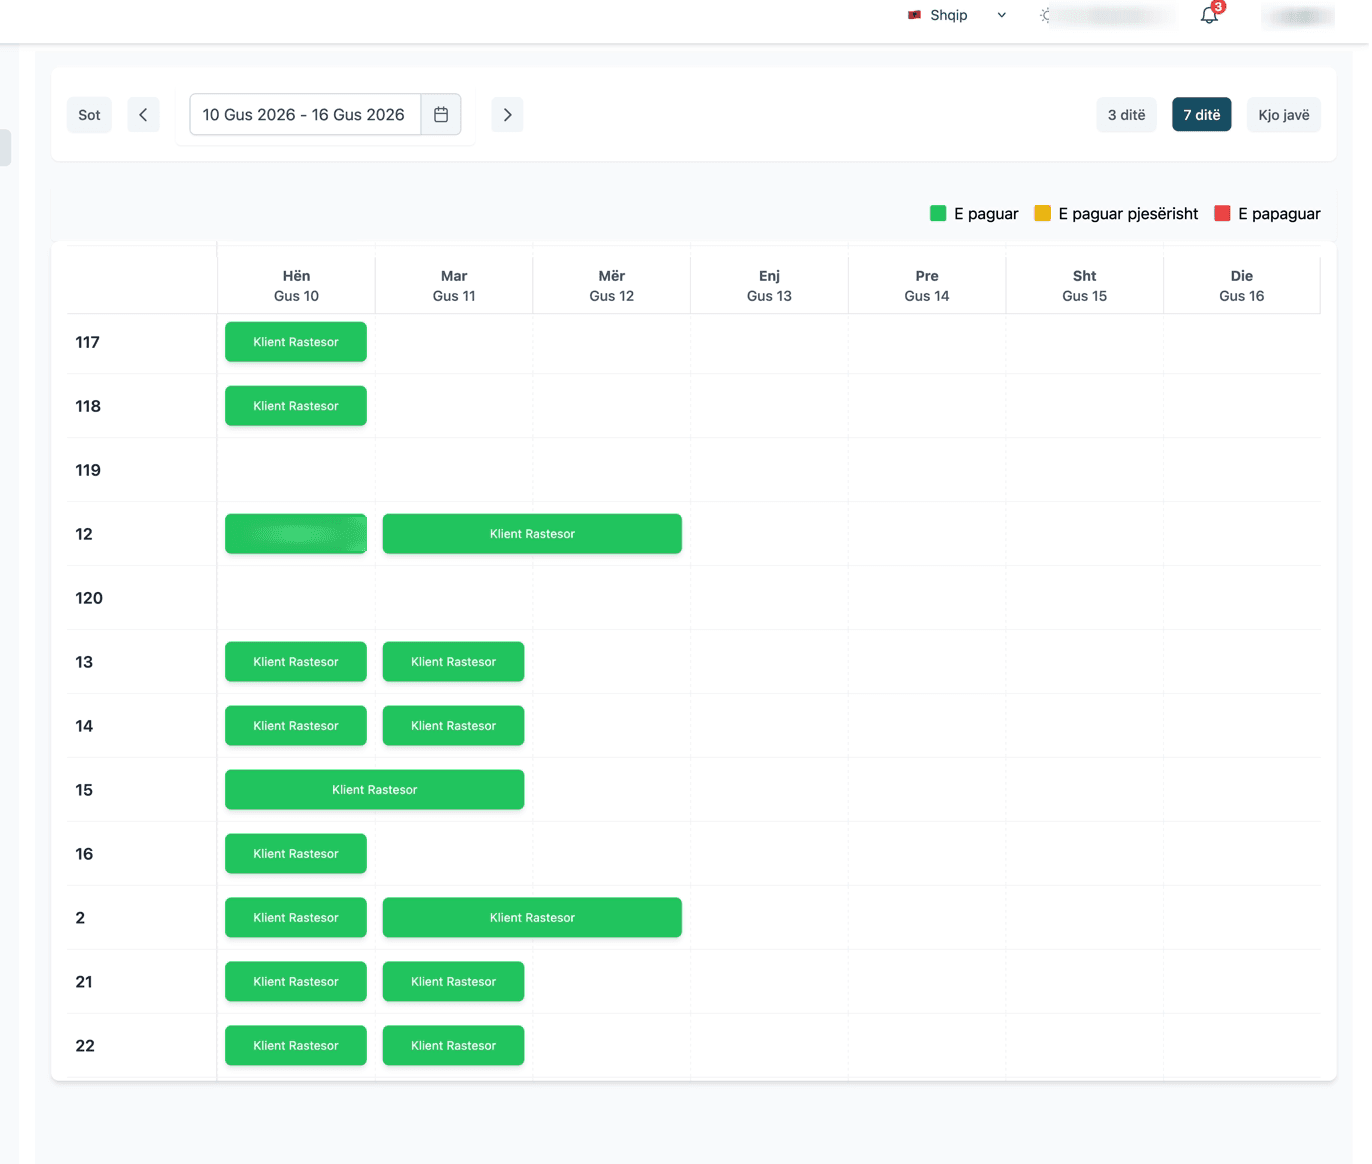The width and height of the screenshot is (1372, 1164).
Task: Click room label 119
Action: 88,470
